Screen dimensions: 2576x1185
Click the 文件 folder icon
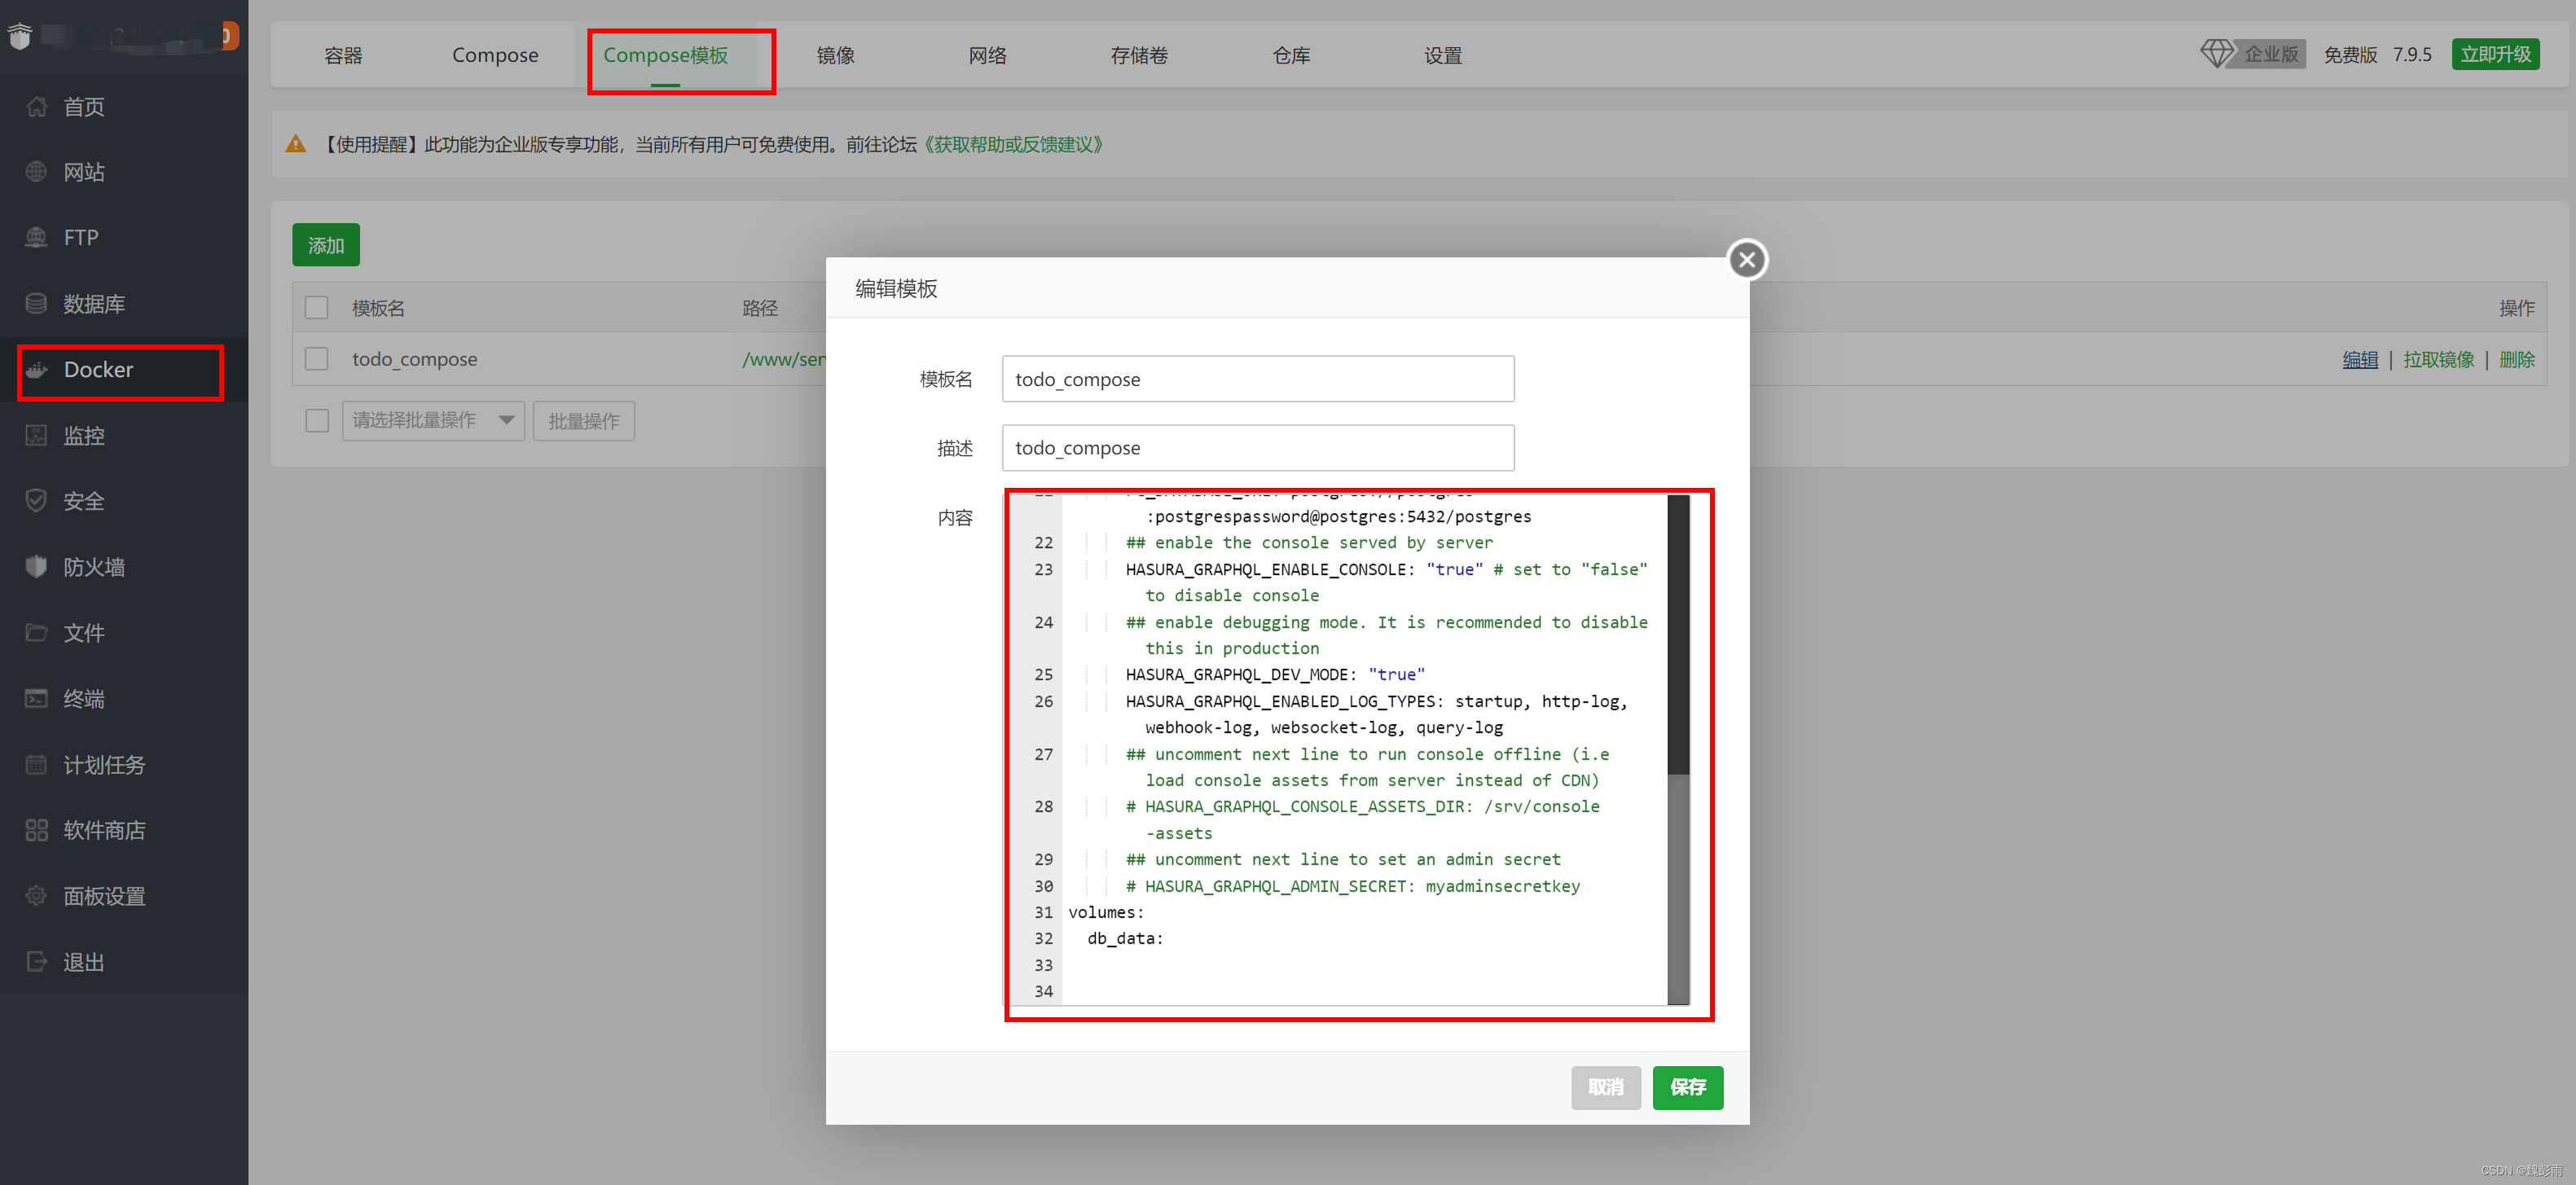36,633
